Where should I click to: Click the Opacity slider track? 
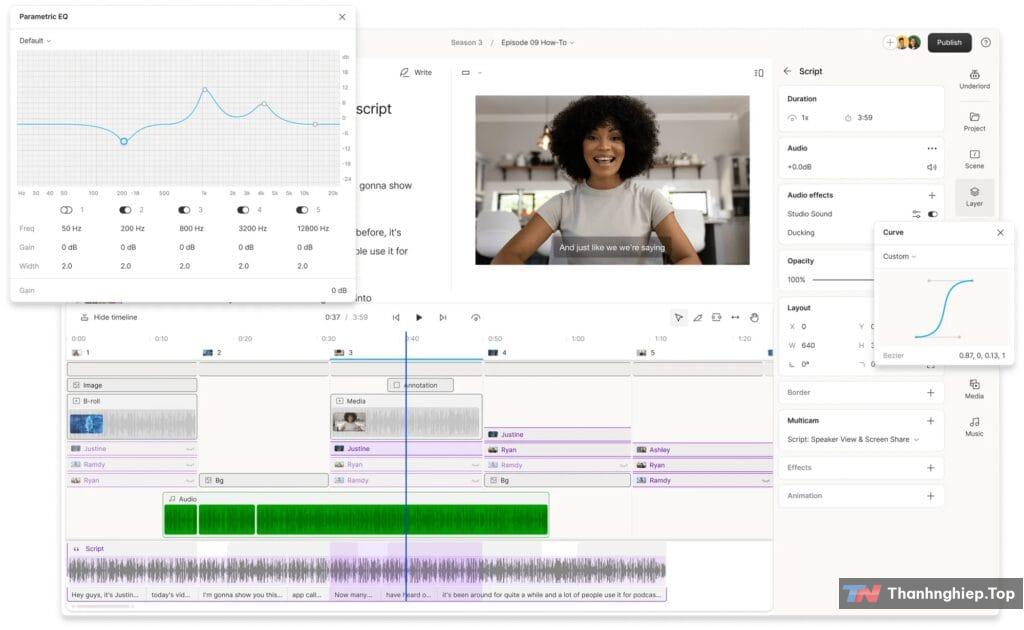click(842, 280)
